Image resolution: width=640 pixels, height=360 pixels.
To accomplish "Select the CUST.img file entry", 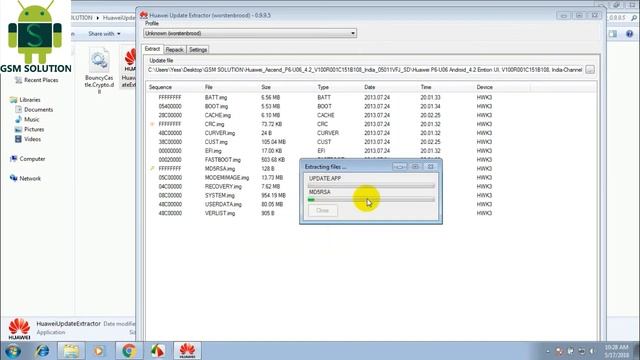I will (216, 142).
